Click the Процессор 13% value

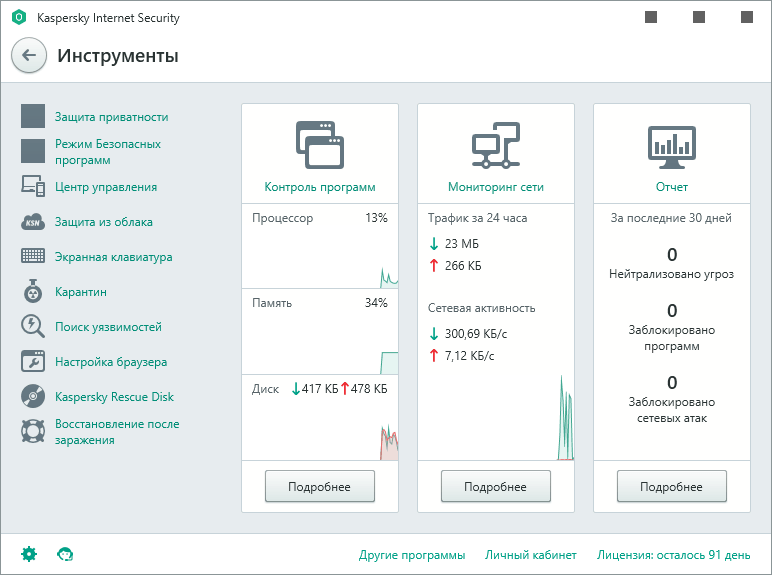click(x=376, y=218)
